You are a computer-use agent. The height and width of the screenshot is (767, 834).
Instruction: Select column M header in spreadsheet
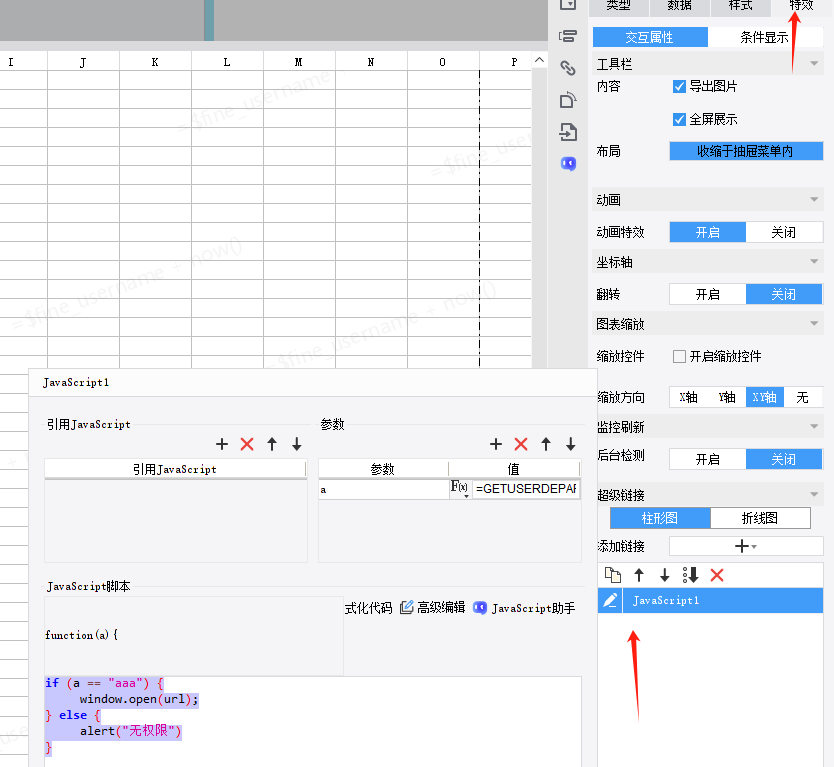299,62
